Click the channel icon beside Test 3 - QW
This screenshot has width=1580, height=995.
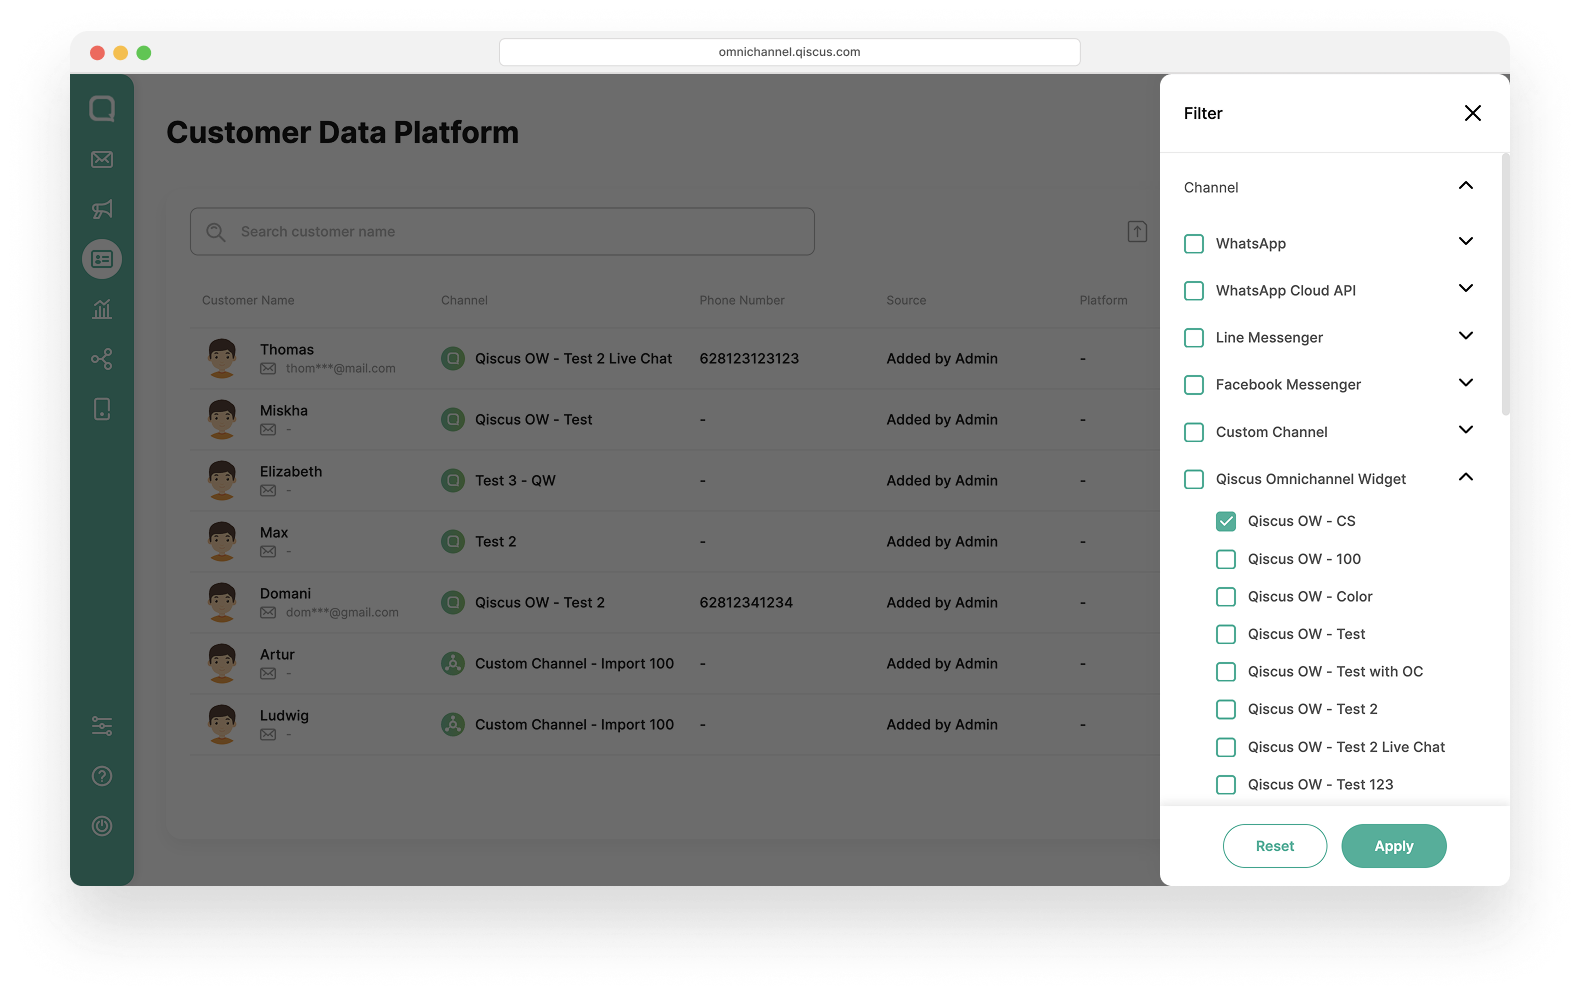click(x=453, y=480)
